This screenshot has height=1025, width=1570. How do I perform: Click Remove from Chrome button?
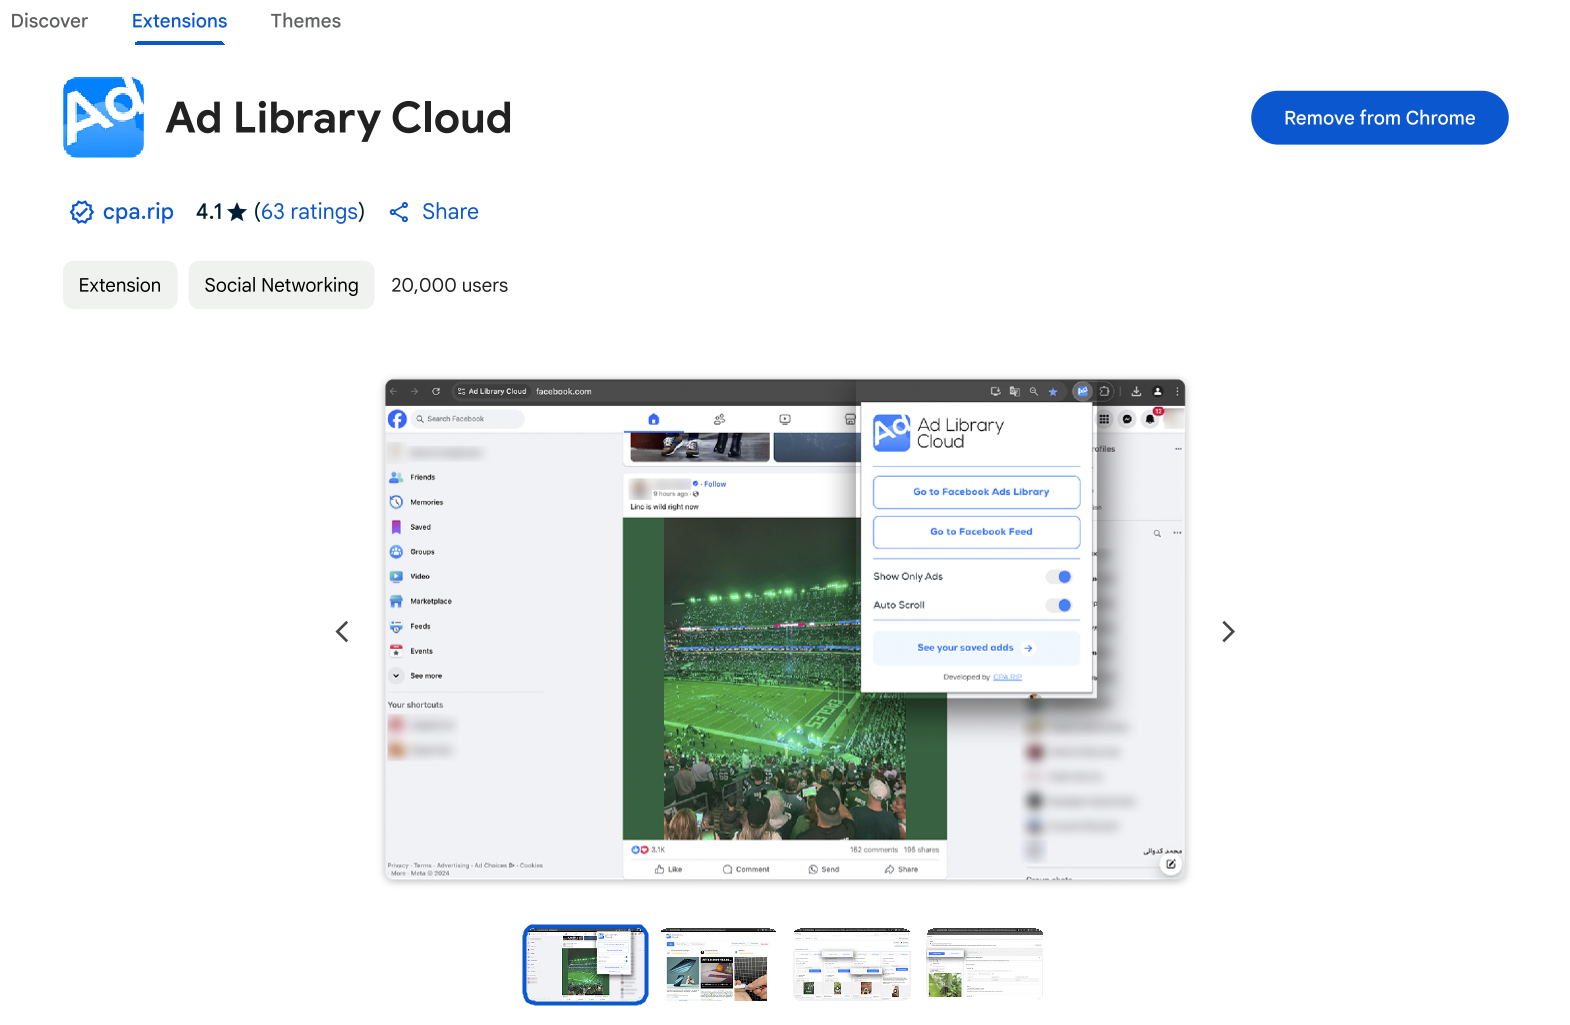point(1379,118)
